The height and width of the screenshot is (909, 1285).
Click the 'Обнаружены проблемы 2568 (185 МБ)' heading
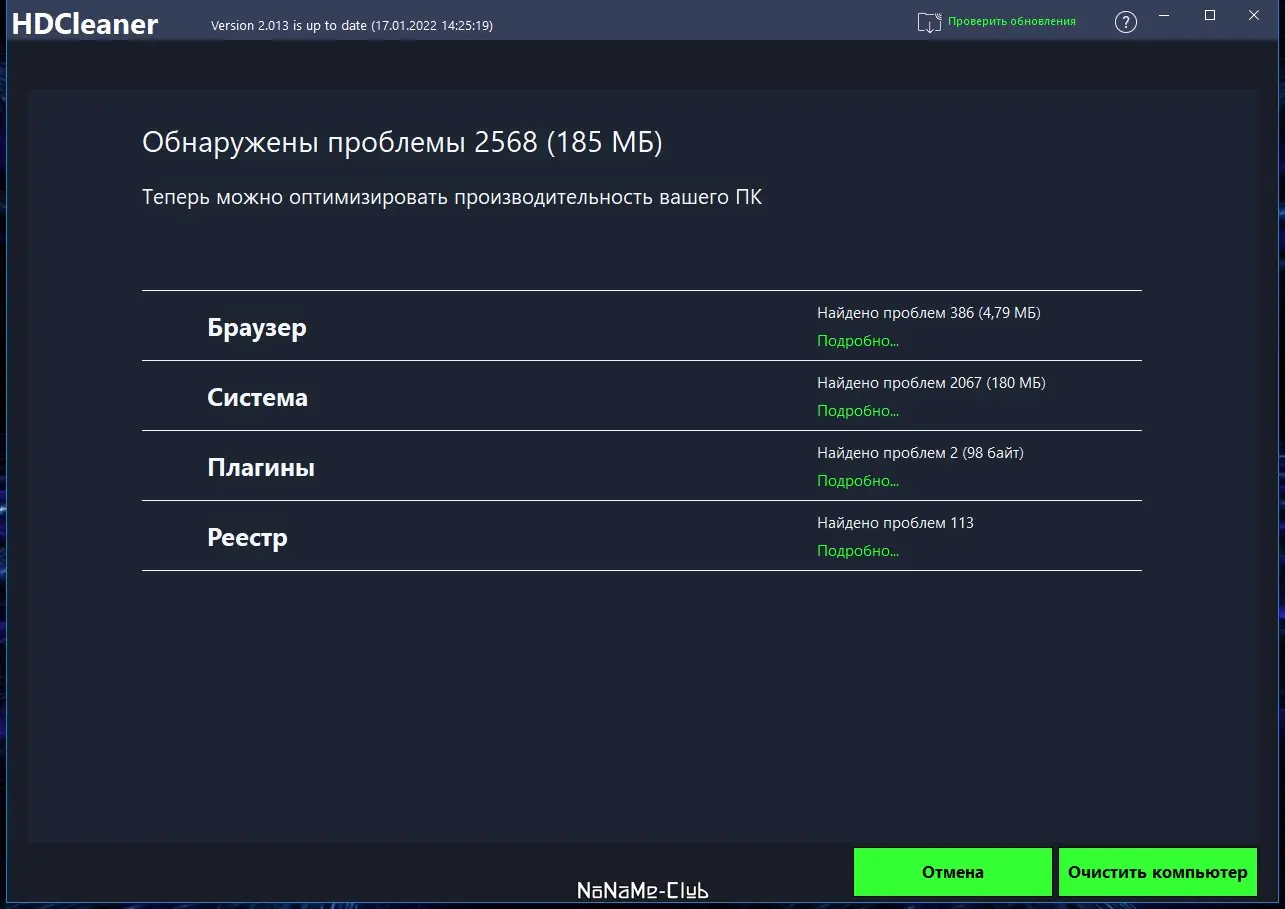click(402, 143)
